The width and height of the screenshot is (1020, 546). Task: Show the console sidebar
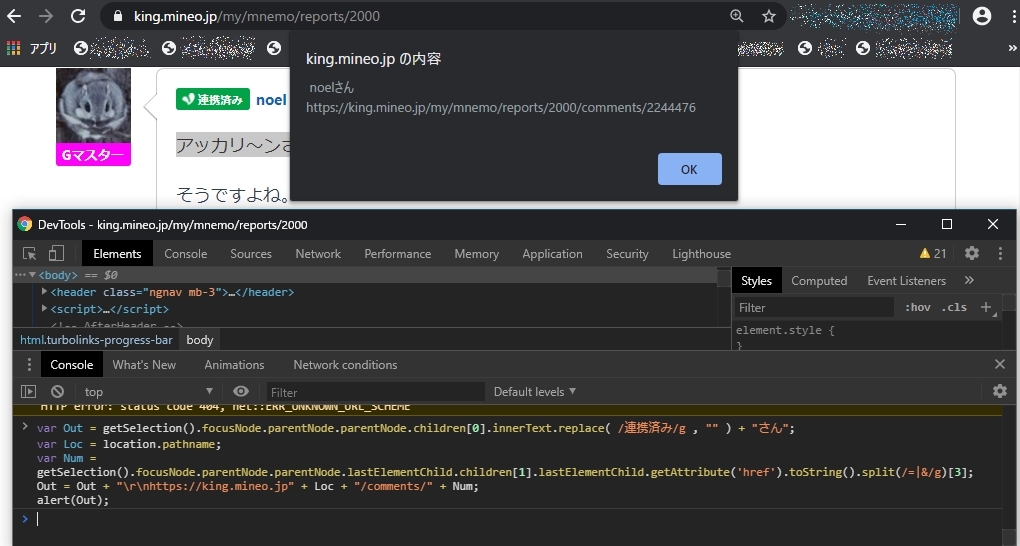[29, 392]
